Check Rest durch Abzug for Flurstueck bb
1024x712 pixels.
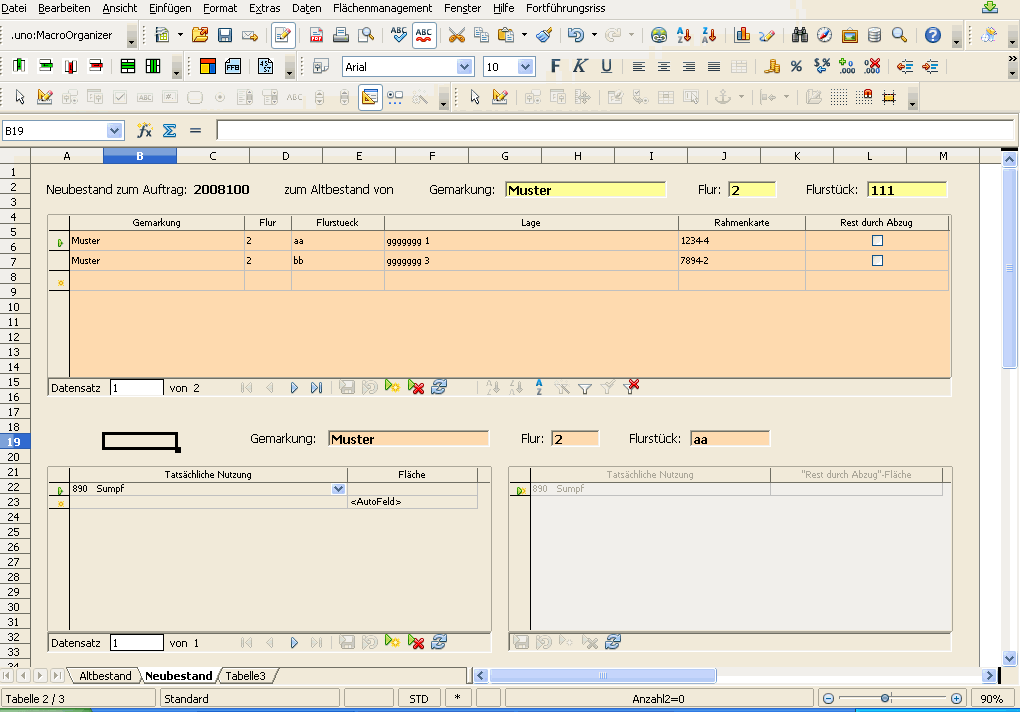pyautogui.click(x=877, y=261)
